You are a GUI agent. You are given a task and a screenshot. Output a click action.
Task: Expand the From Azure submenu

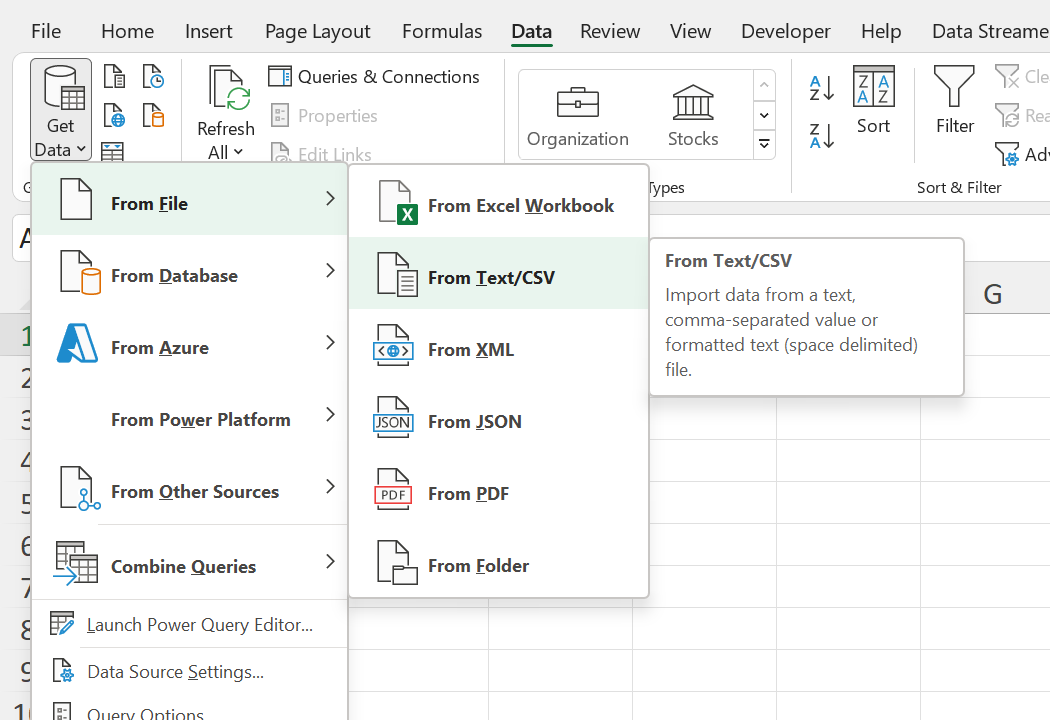[190, 347]
